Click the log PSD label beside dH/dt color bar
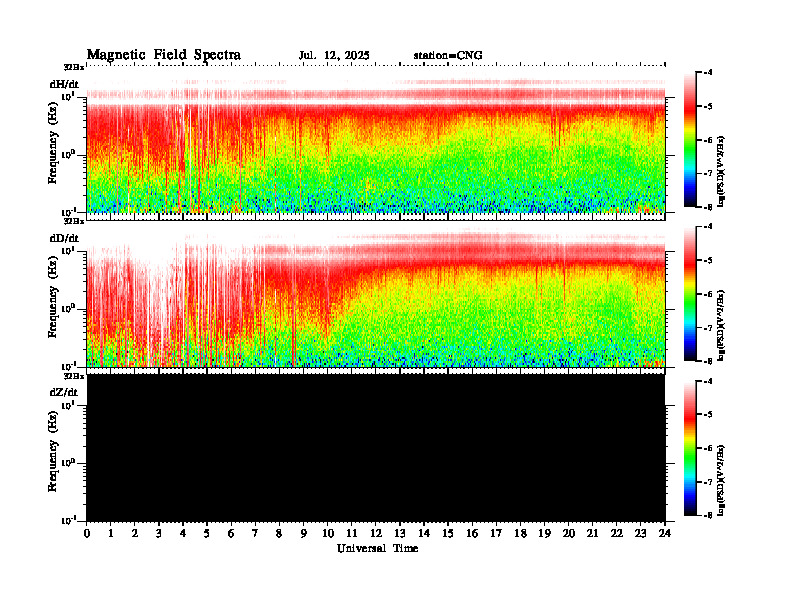This screenshot has width=792, height=612. (721, 171)
